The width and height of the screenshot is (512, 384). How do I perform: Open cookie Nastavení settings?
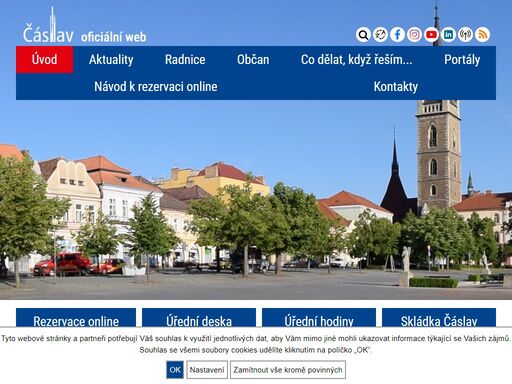click(207, 370)
